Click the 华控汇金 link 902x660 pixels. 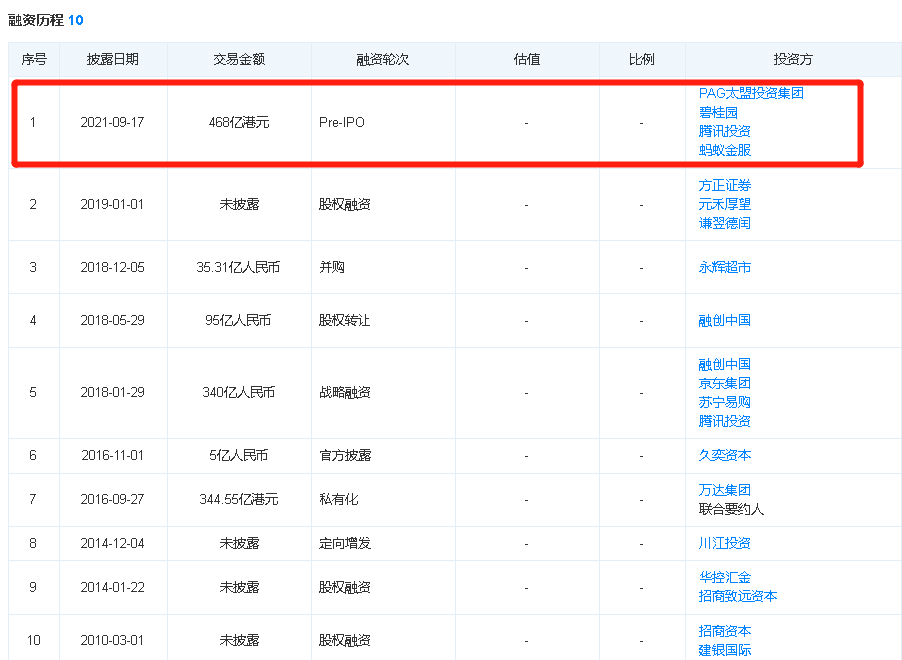click(724, 578)
